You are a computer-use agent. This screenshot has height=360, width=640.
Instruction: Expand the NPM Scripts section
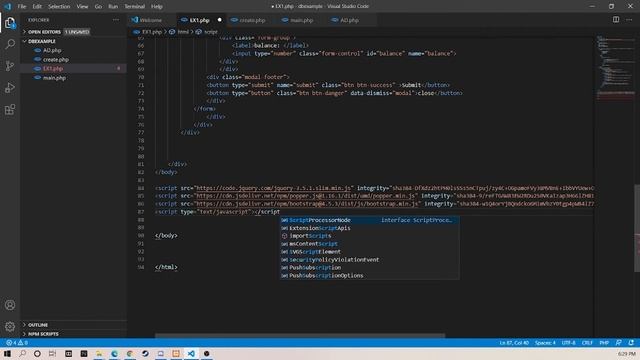[43, 334]
